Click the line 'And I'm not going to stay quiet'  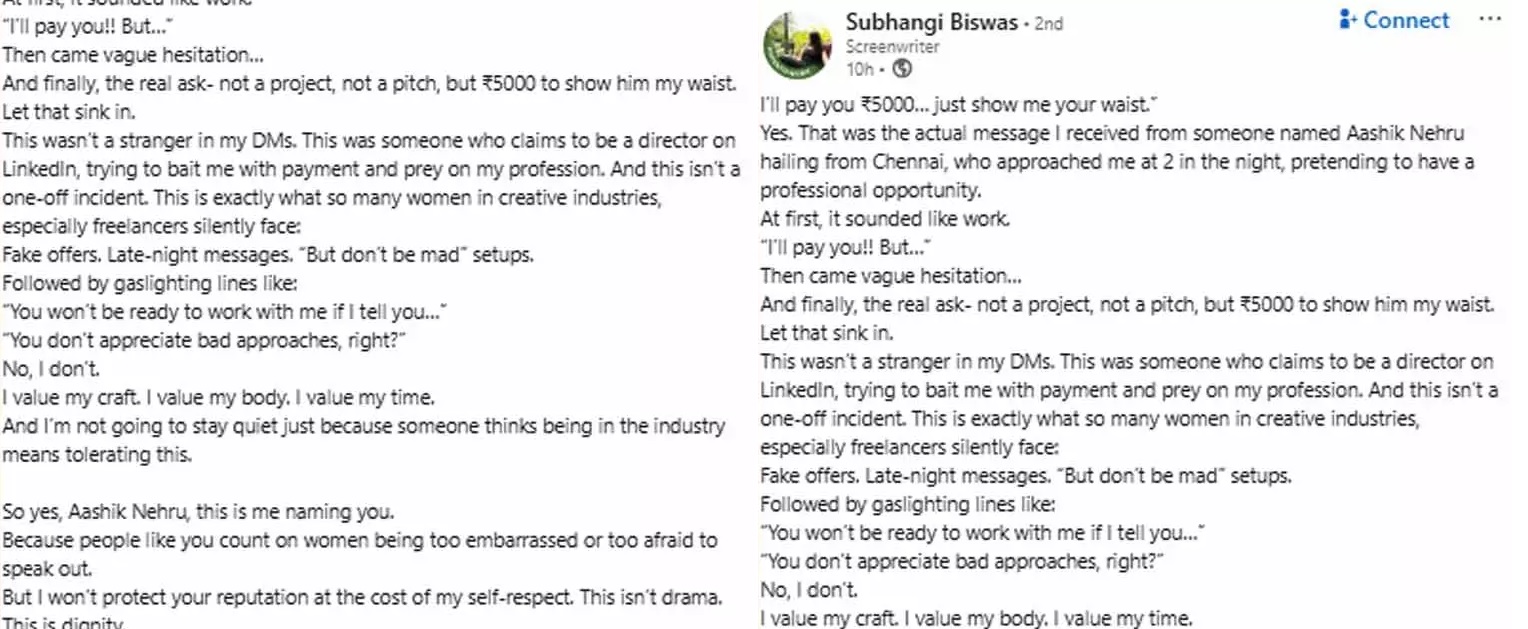(x=363, y=427)
